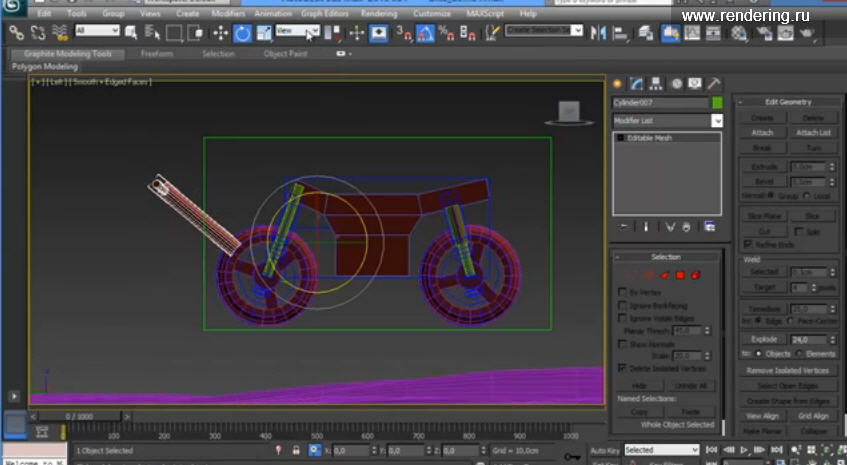The width and height of the screenshot is (847, 465).
Task: Select the Link tool chain icon
Action: coord(16,33)
